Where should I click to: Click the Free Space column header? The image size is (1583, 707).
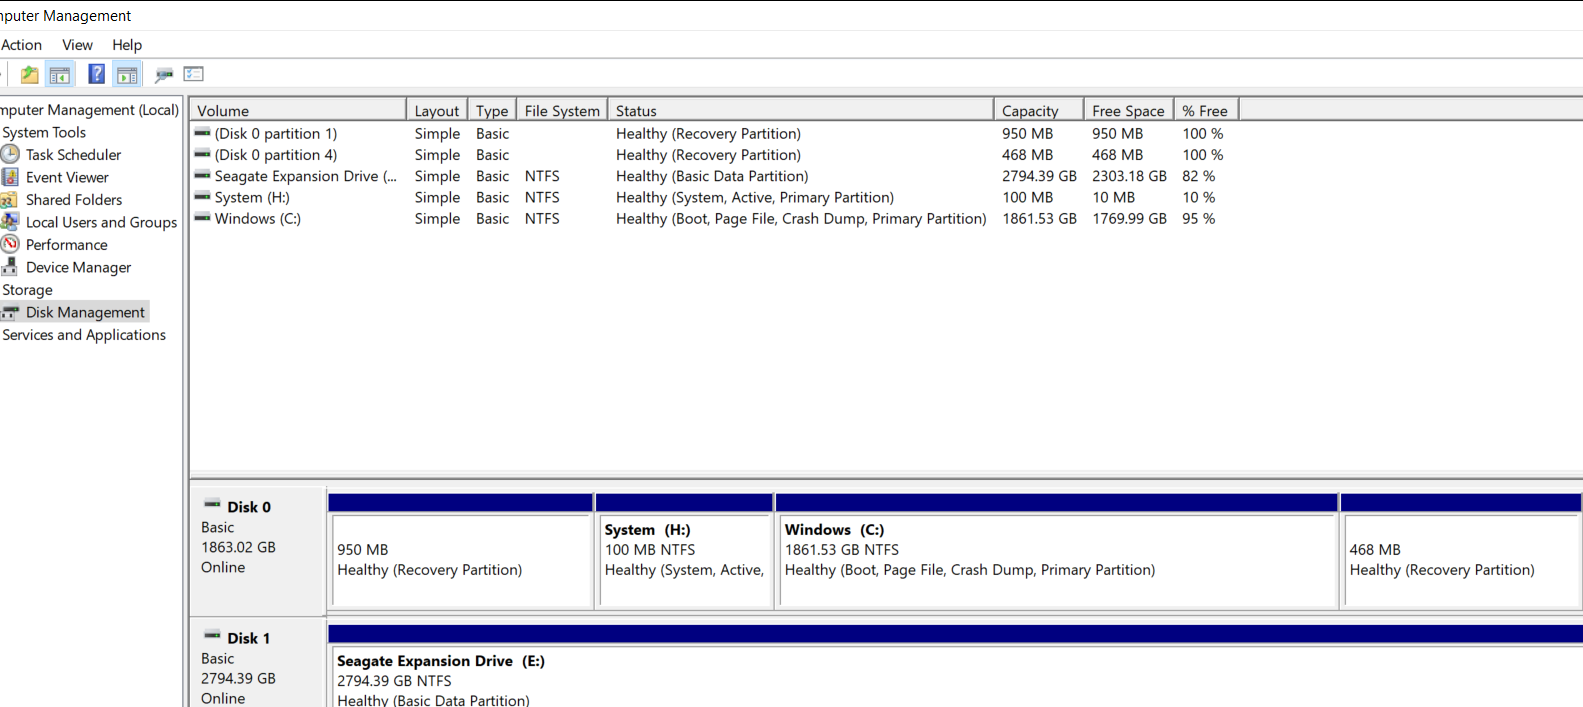1127,111
